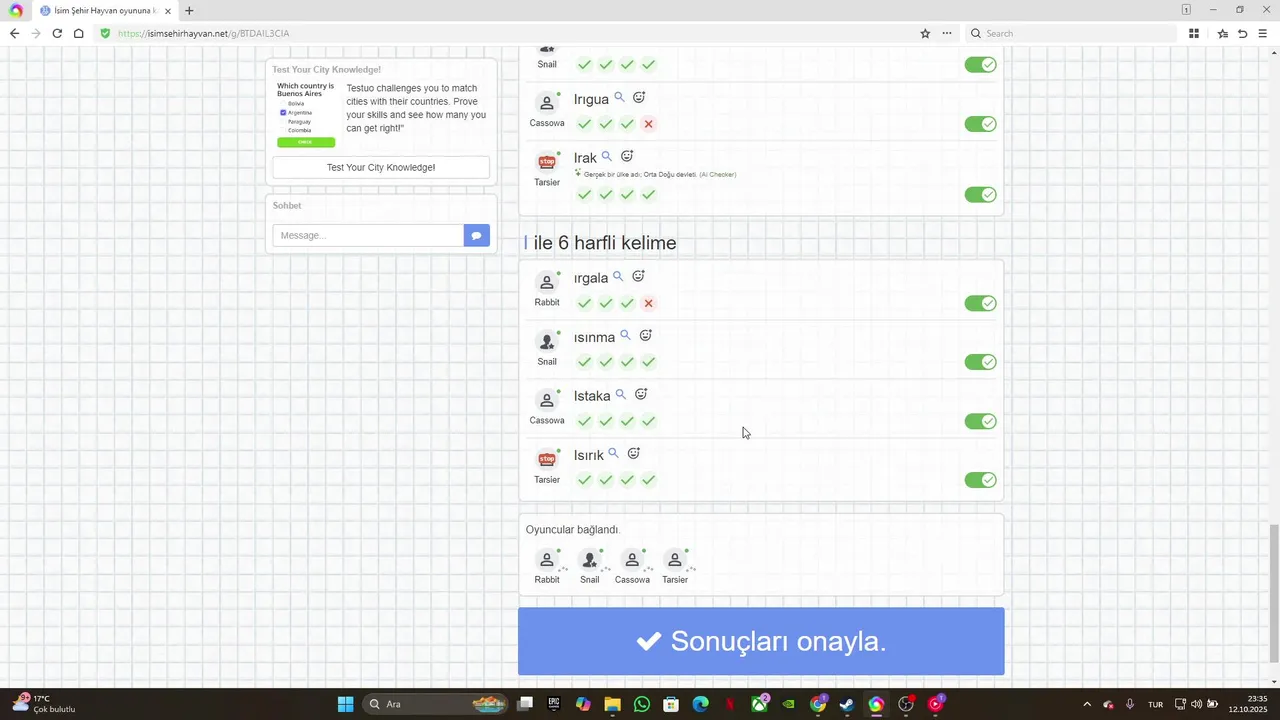Screen dimensions: 1280x720
Task: Click Tarsier's stop avatar beside Isırık
Action: [547, 459]
